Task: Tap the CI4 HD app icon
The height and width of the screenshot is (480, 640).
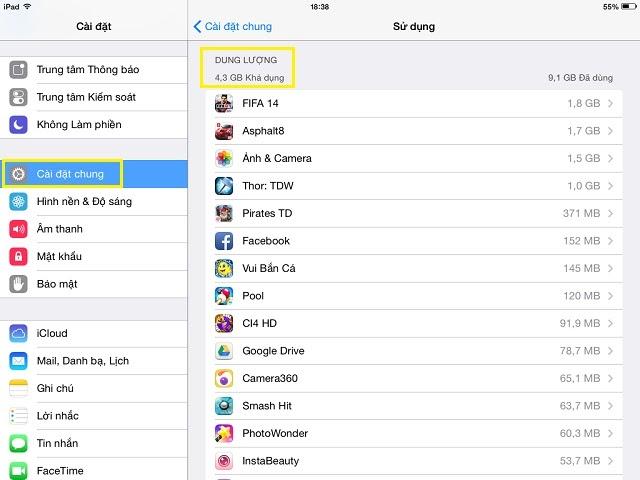Action: pos(224,323)
